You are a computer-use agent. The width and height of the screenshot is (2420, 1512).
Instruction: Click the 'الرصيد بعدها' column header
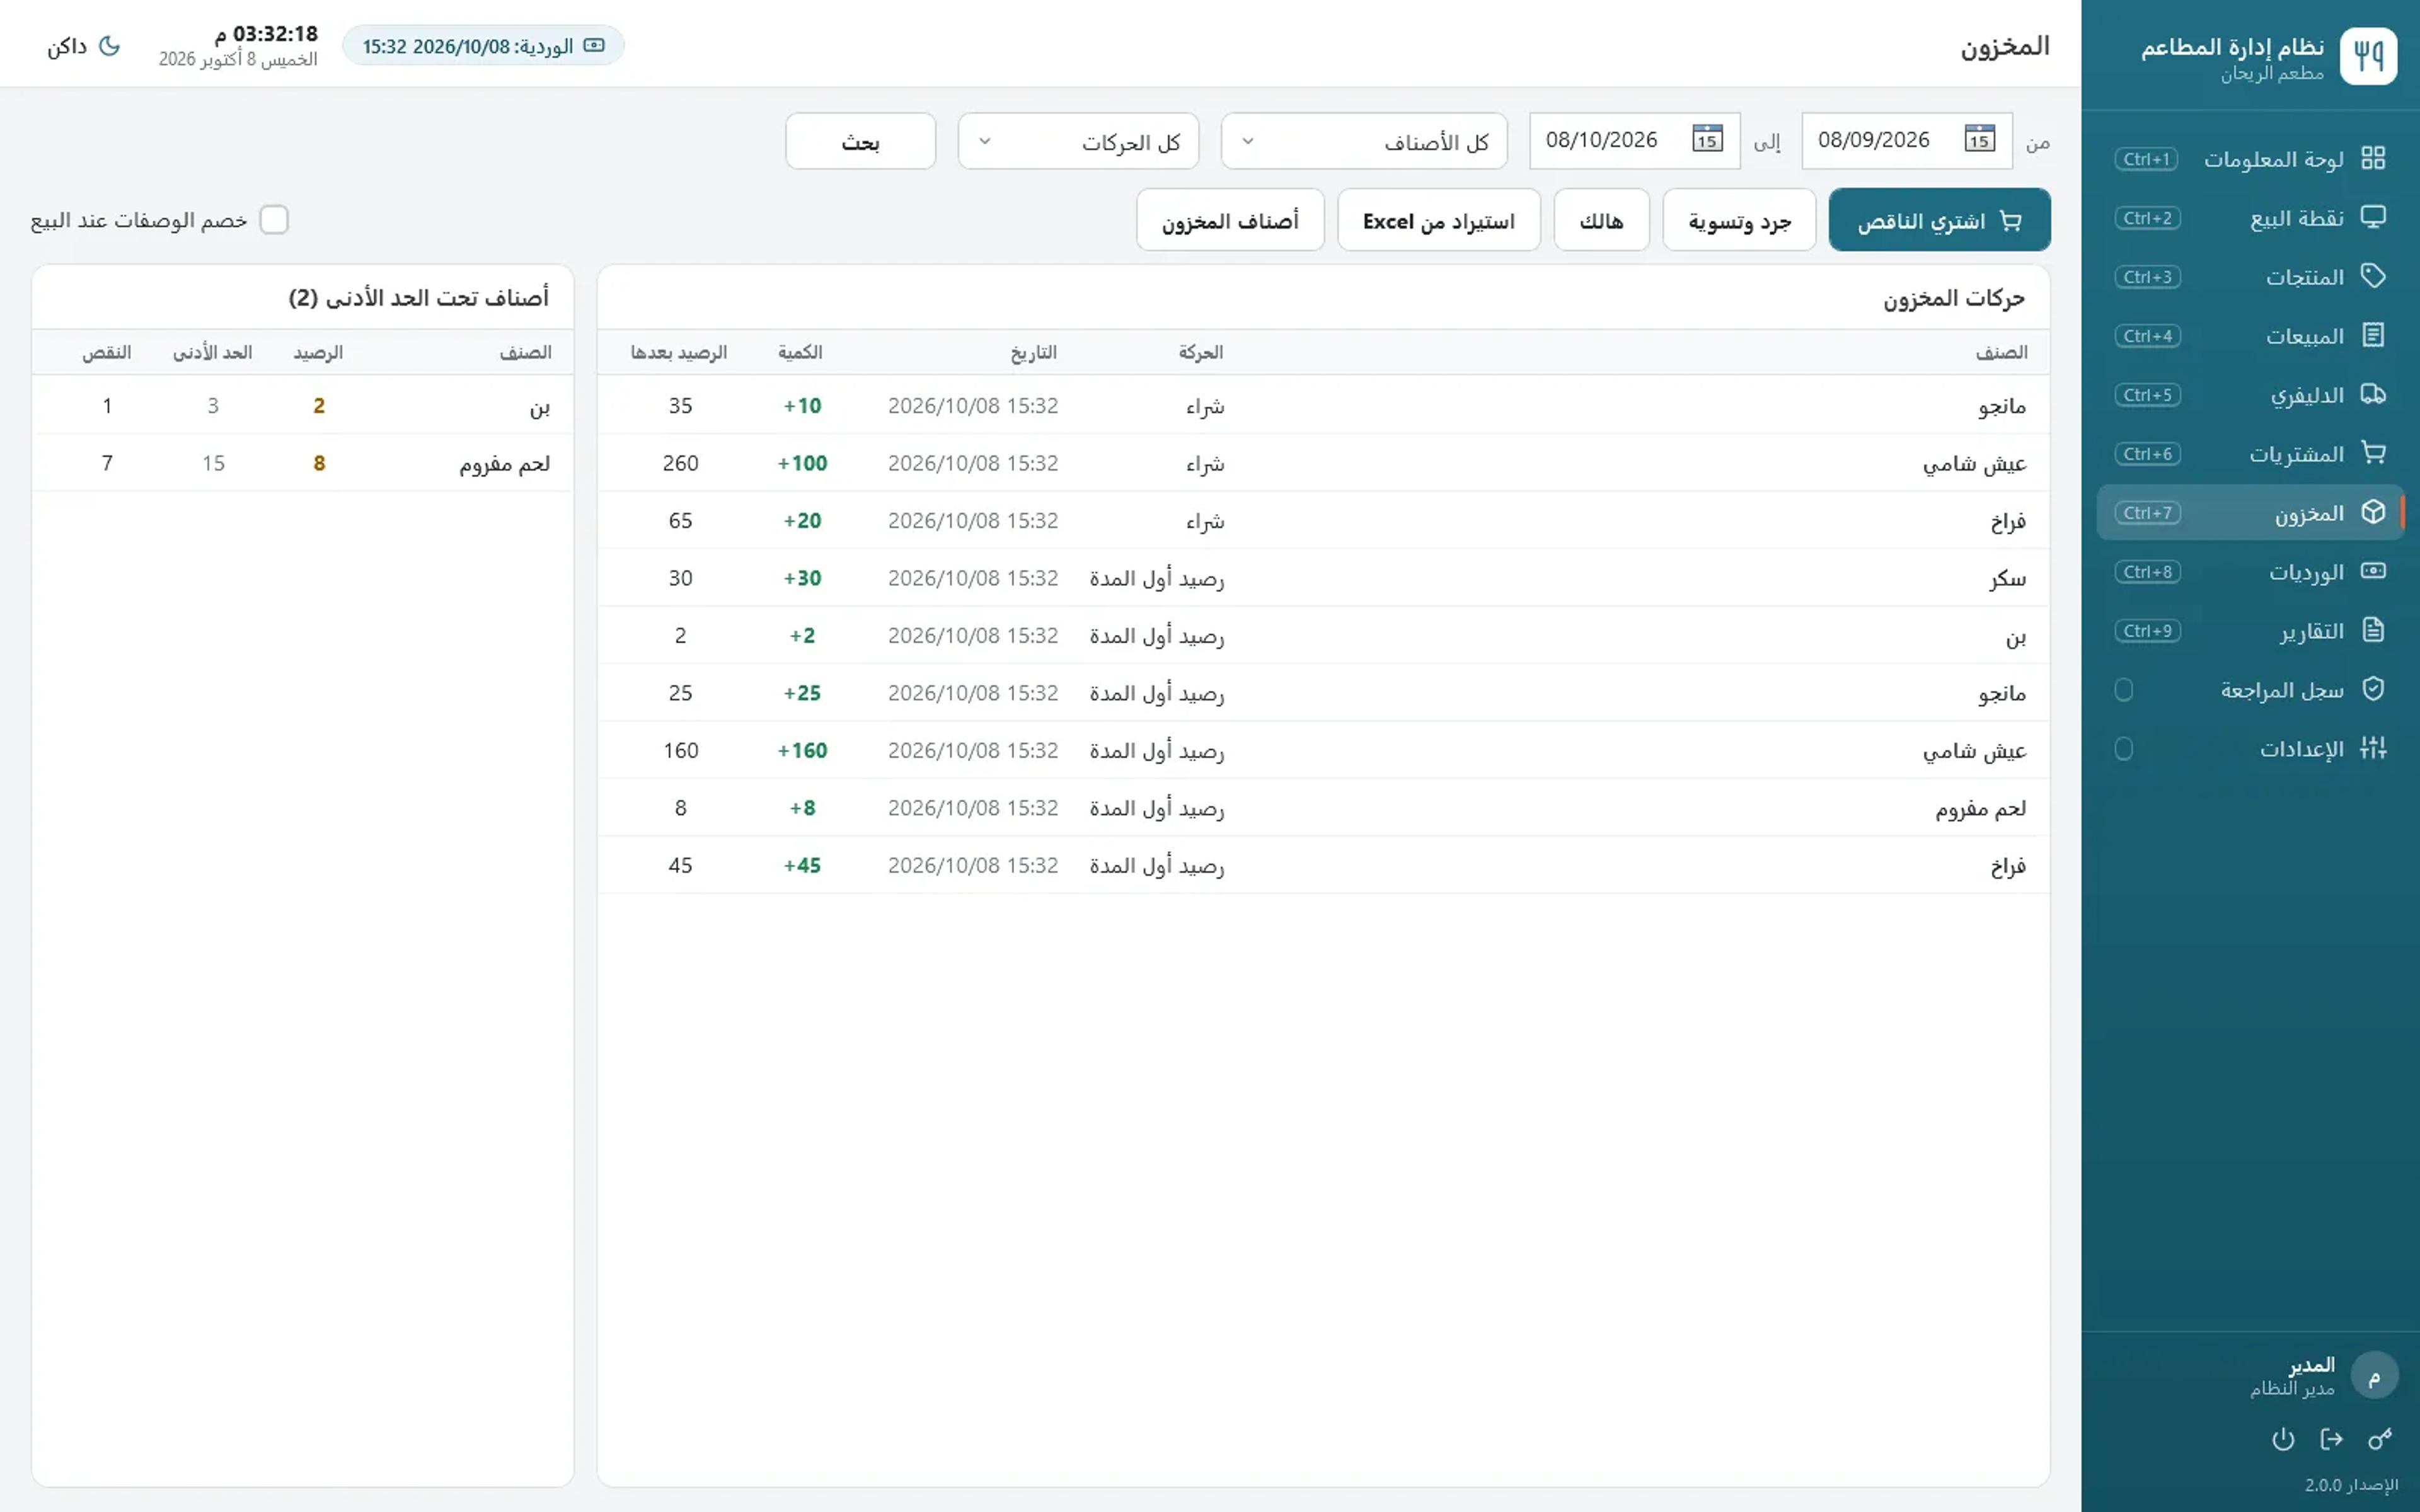pyautogui.click(x=678, y=352)
